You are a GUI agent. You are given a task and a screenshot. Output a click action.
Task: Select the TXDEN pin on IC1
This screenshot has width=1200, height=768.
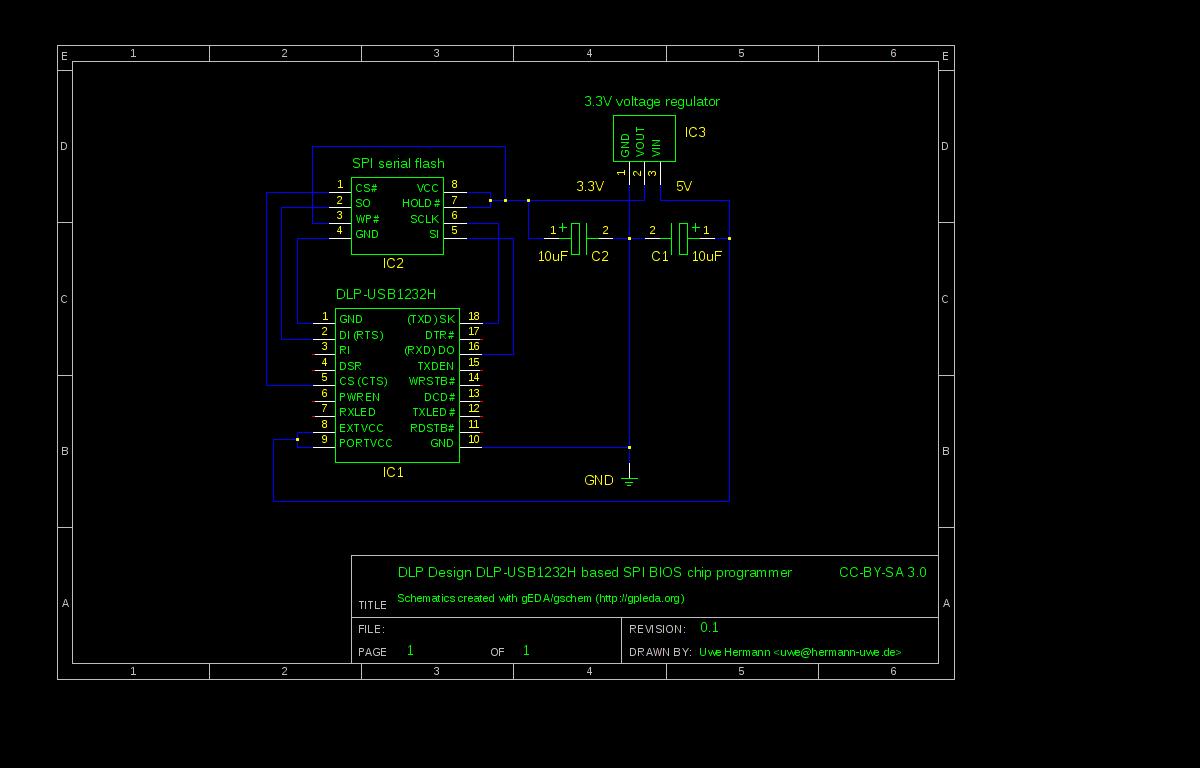(435, 366)
